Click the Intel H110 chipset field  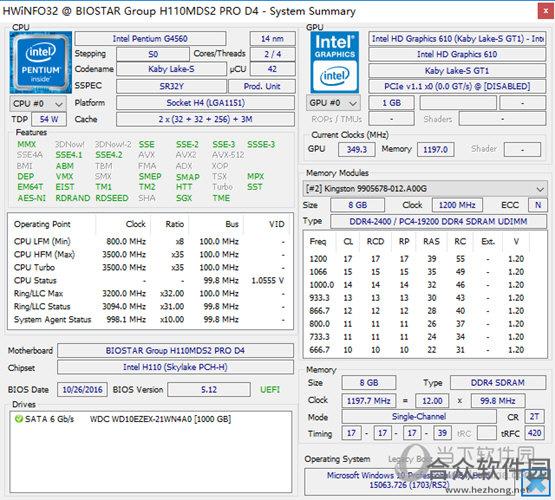(x=175, y=367)
